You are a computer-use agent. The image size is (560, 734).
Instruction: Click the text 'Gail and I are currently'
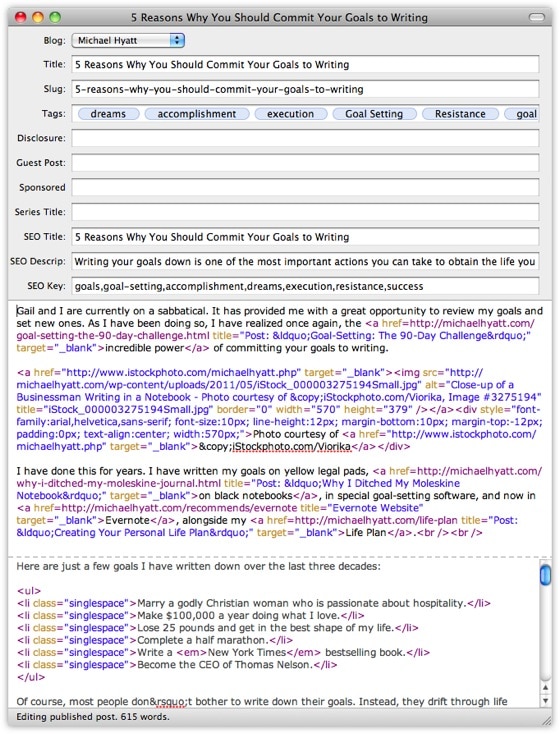[x=73, y=311]
